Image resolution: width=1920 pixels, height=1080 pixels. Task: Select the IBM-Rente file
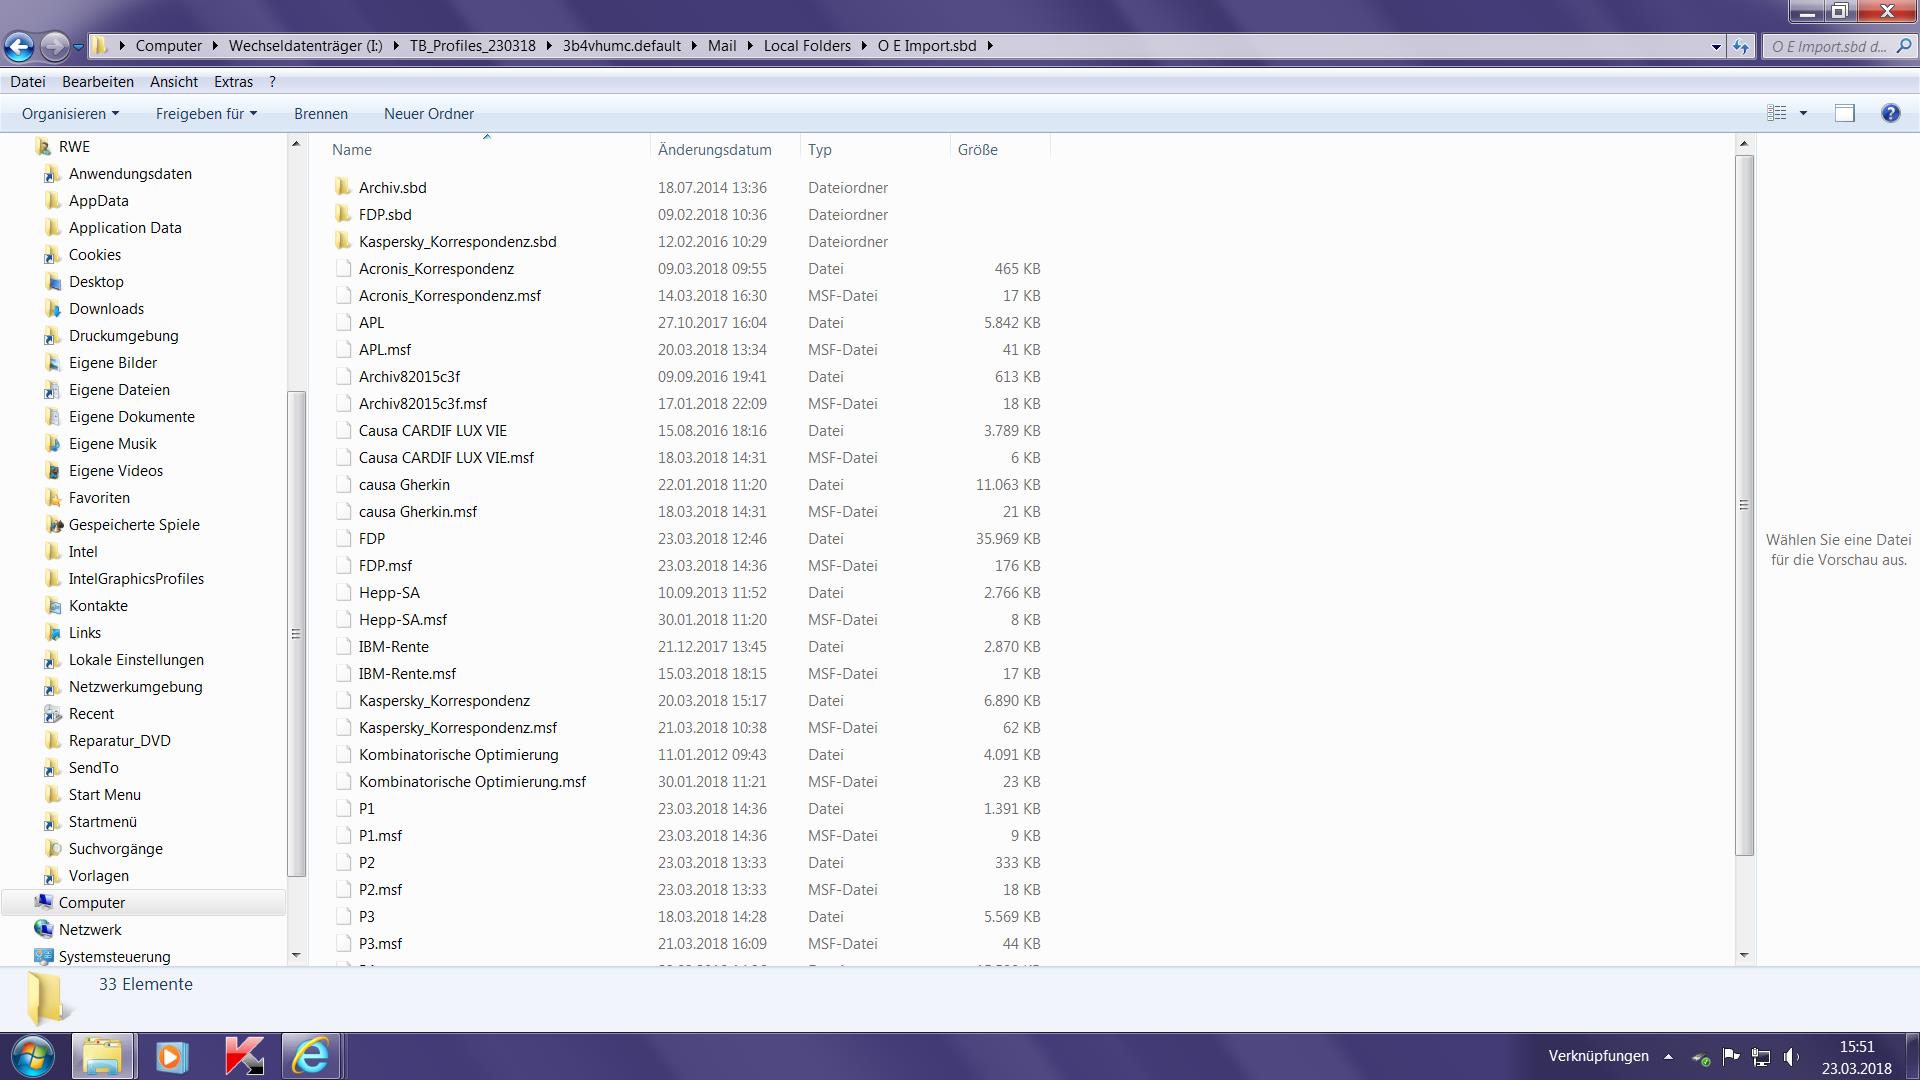point(393,646)
